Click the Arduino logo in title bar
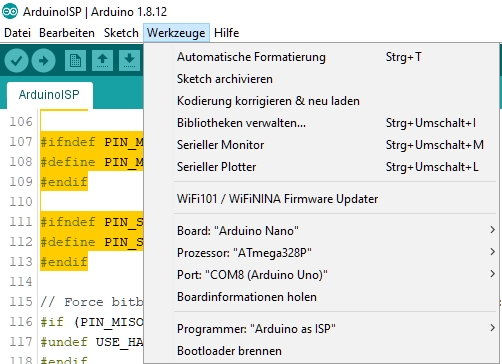The height and width of the screenshot is (364, 502). click(x=10, y=12)
